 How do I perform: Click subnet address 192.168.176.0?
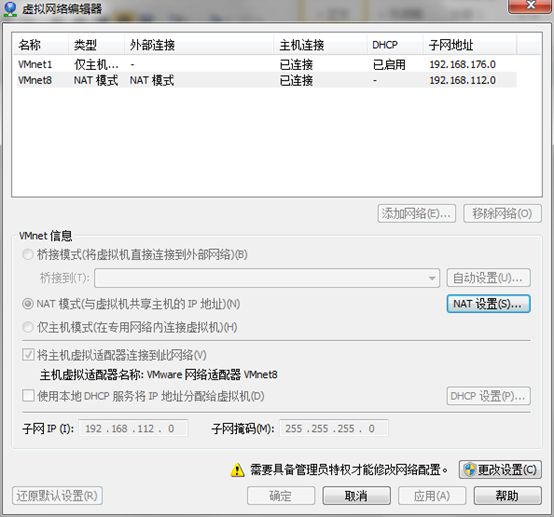tap(462, 64)
